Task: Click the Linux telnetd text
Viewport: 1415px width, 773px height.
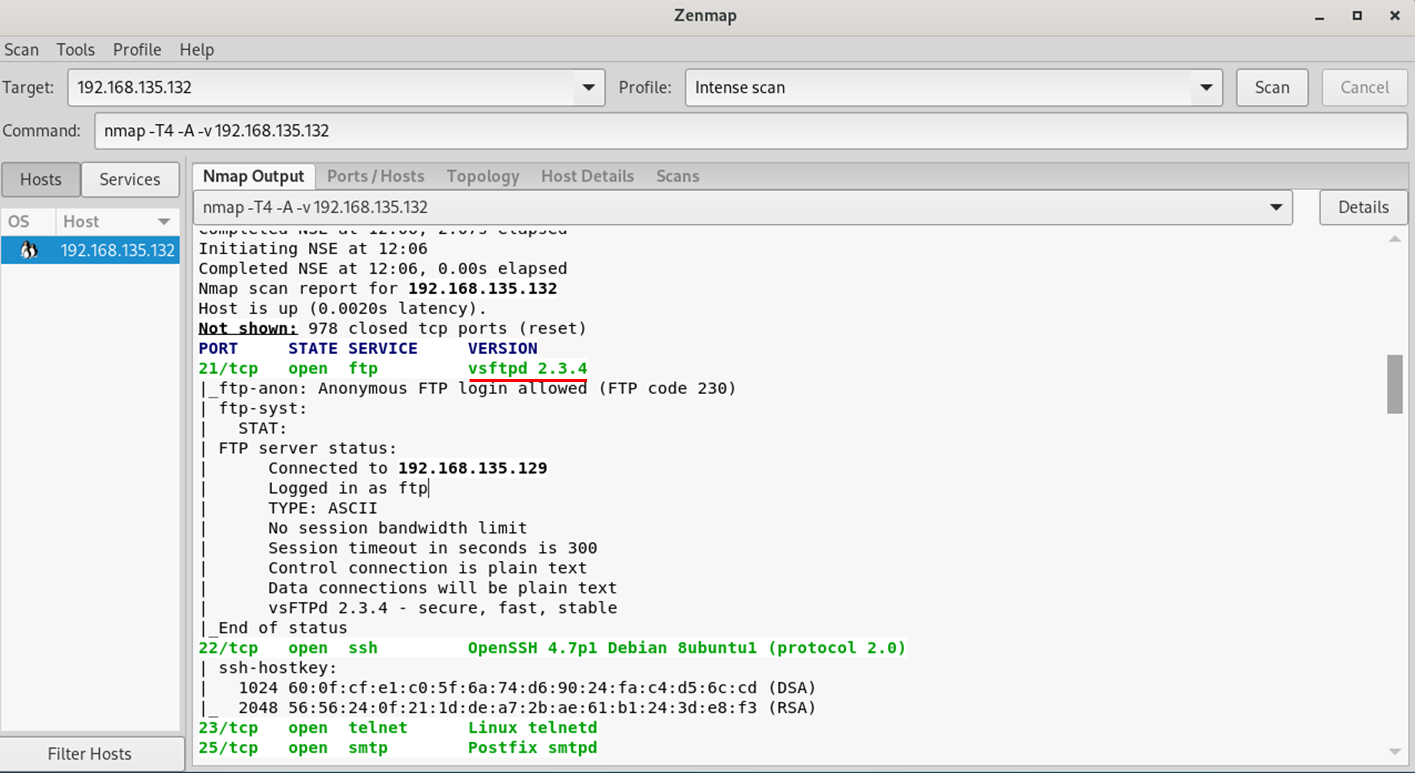Action: pyautogui.click(x=532, y=728)
